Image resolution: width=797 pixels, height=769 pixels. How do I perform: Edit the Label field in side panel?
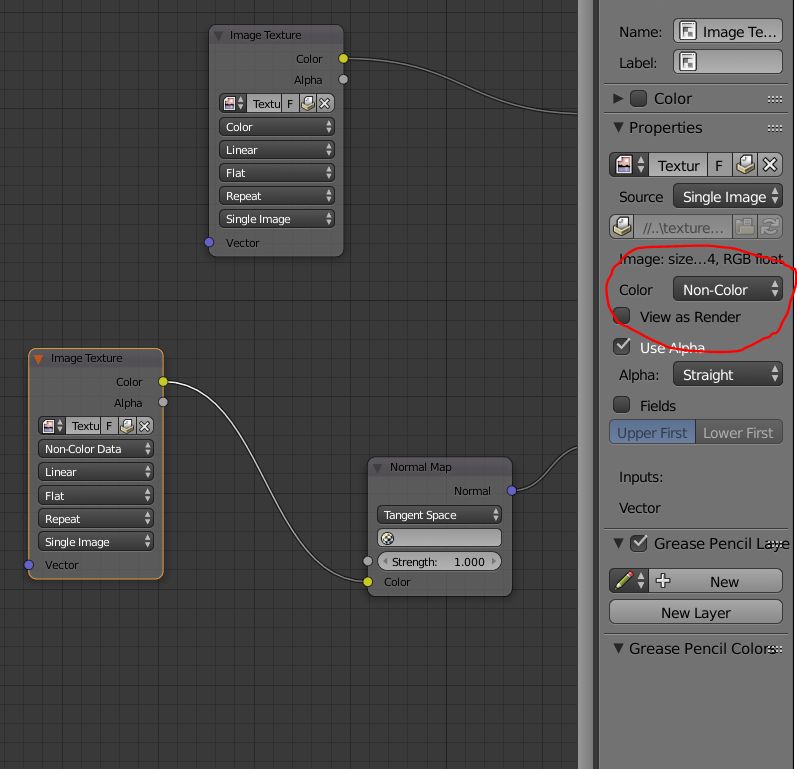728,62
